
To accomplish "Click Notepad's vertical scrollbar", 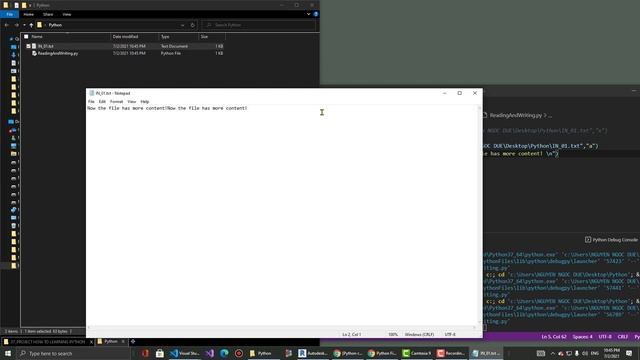I will click(x=480, y=215).
